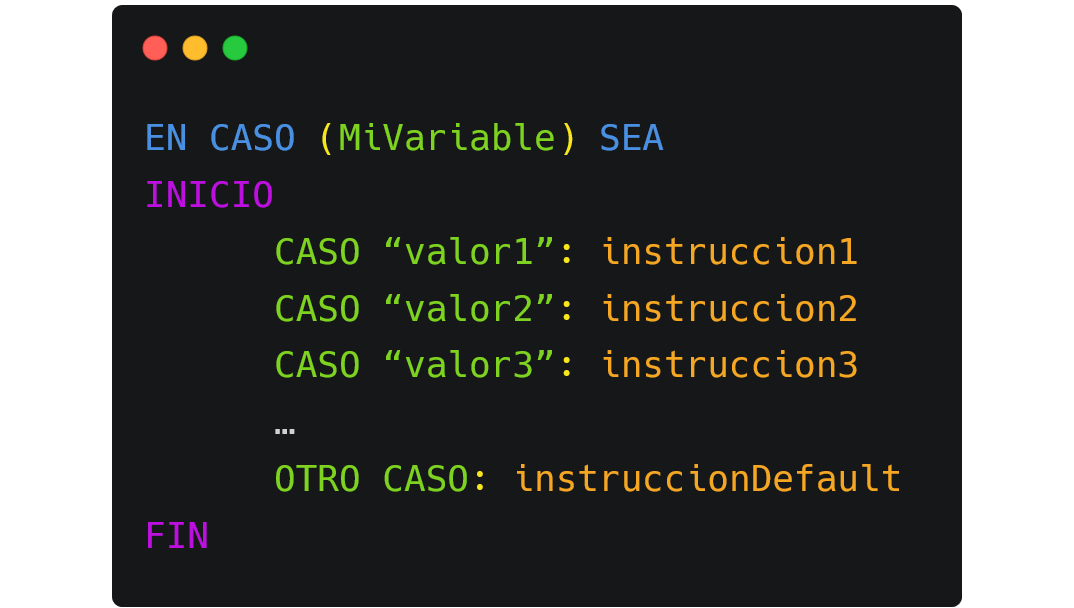Click the orange instruccion1 text
The width and height of the screenshot is (1074, 608).
pyautogui.click(x=729, y=252)
